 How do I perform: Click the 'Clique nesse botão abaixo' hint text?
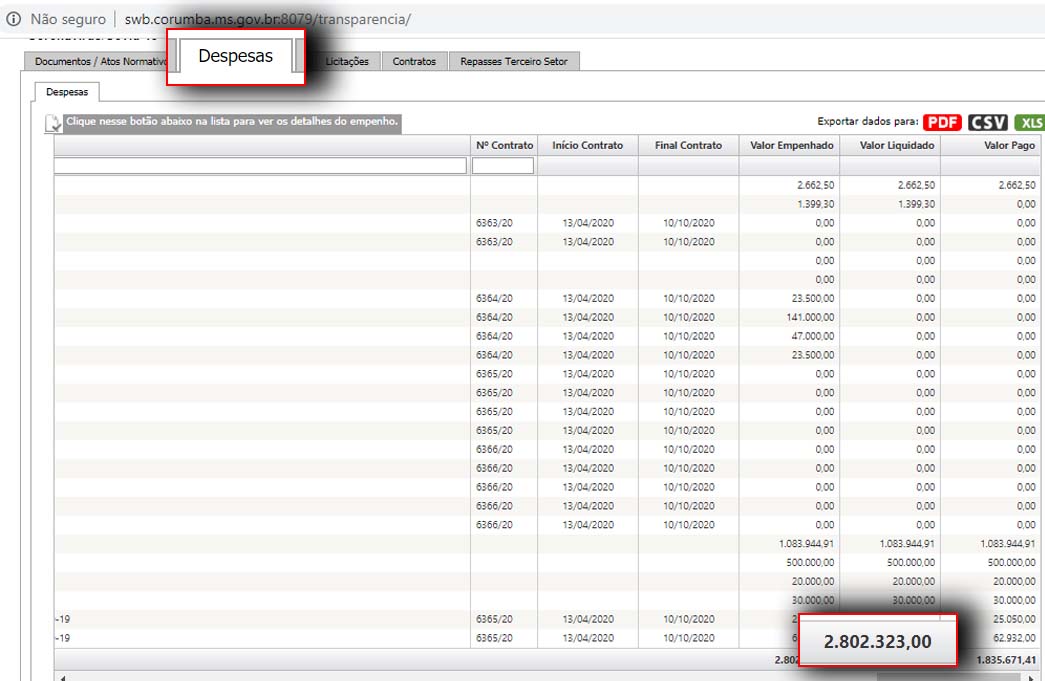(x=232, y=121)
